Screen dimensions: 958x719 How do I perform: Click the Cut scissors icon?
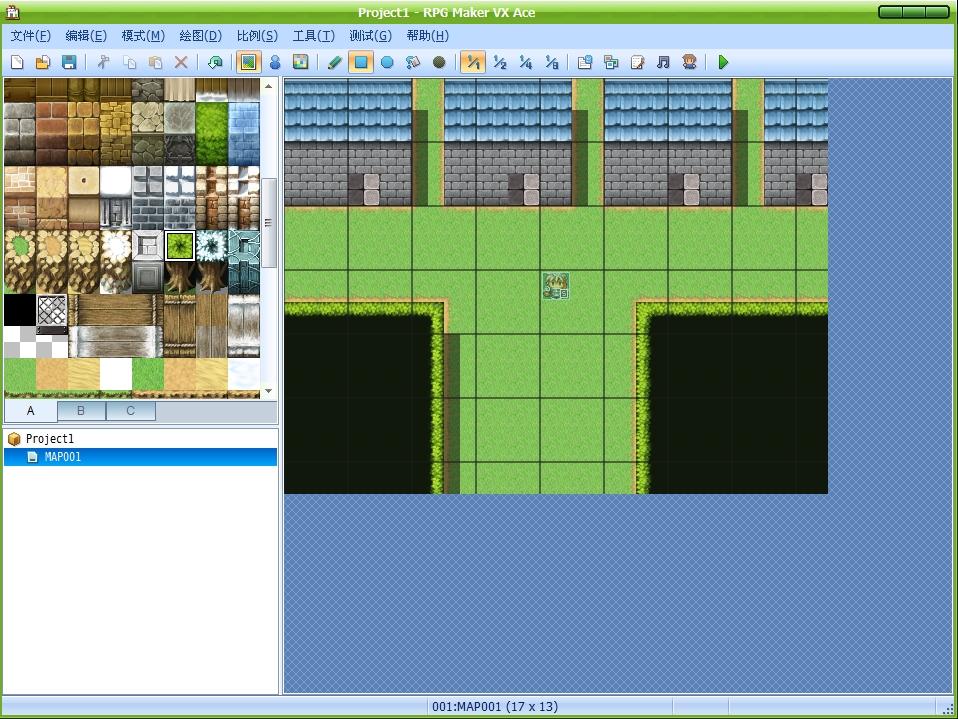tap(103, 62)
